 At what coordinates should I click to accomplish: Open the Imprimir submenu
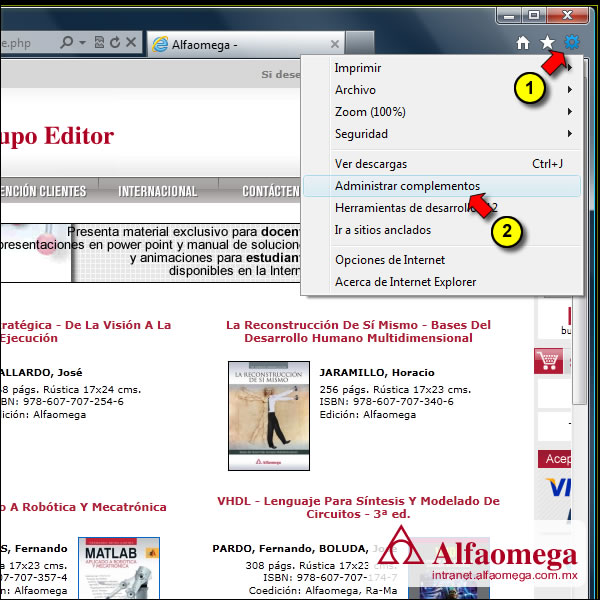(442, 68)
